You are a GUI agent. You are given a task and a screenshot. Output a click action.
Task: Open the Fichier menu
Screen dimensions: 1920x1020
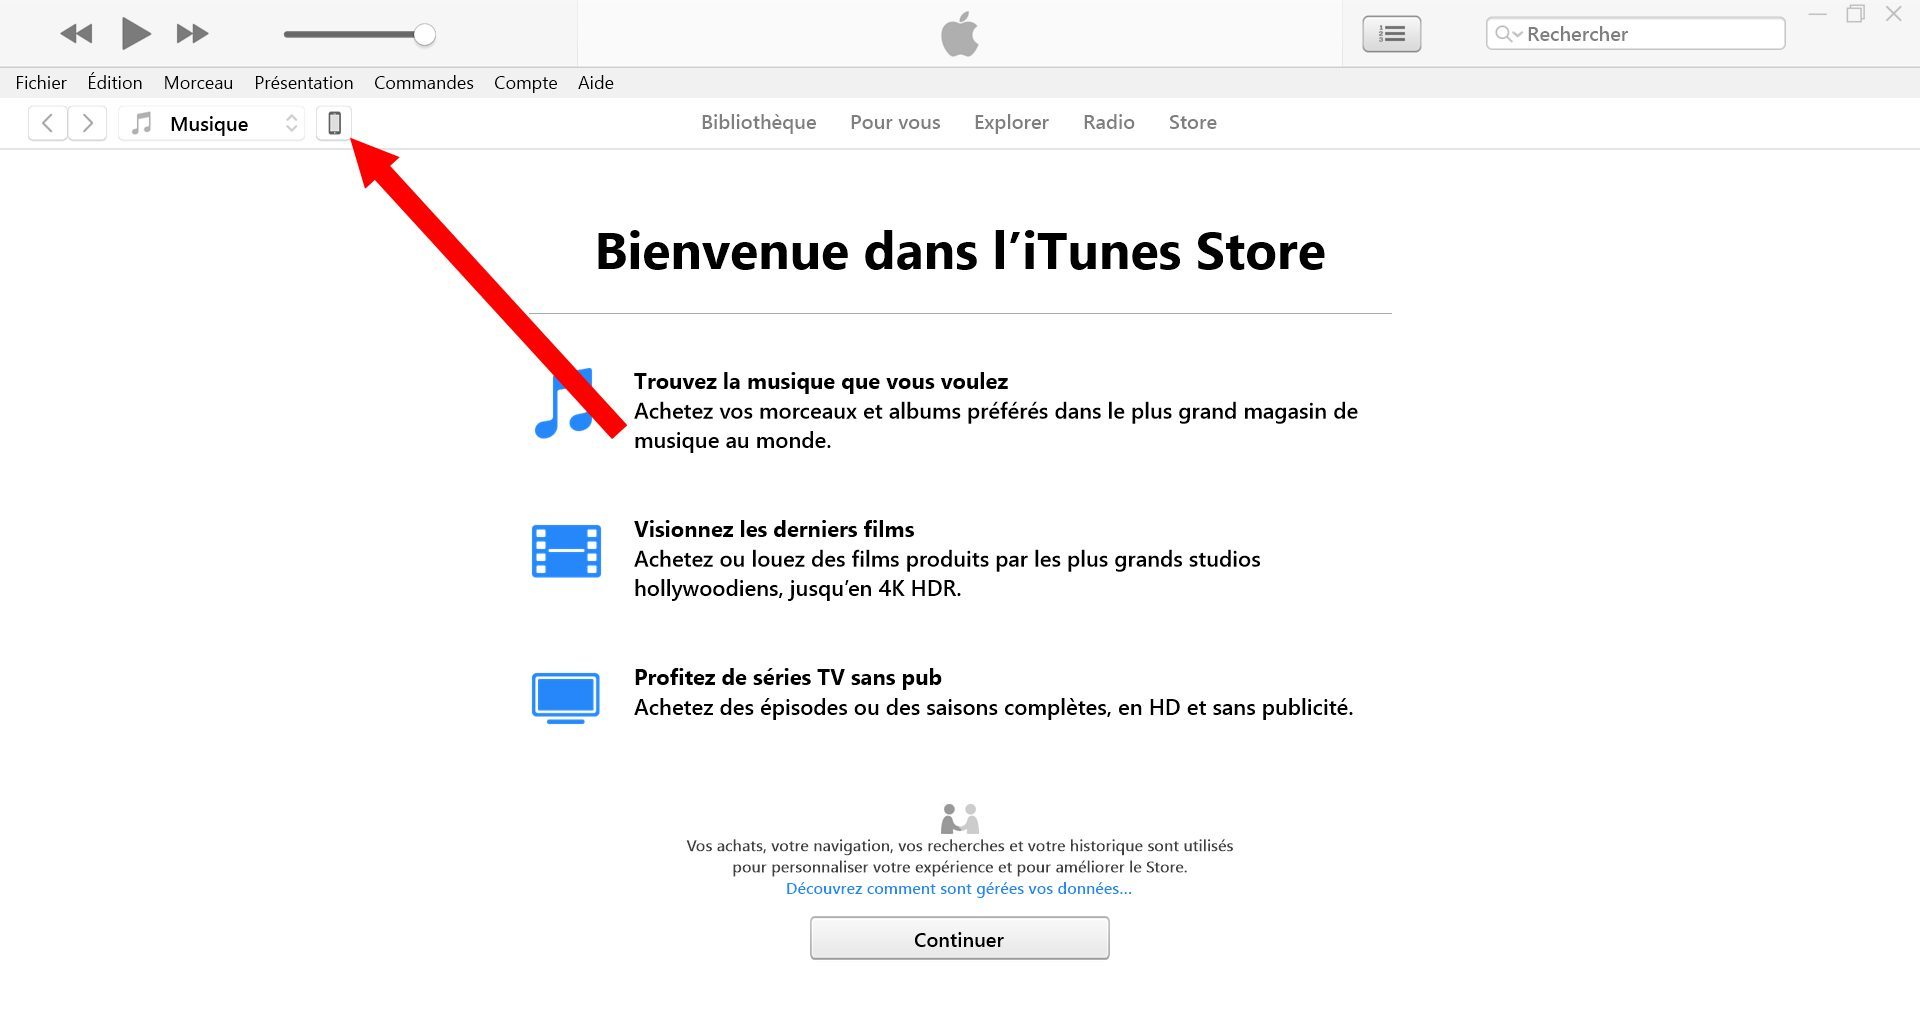point(41,83)
